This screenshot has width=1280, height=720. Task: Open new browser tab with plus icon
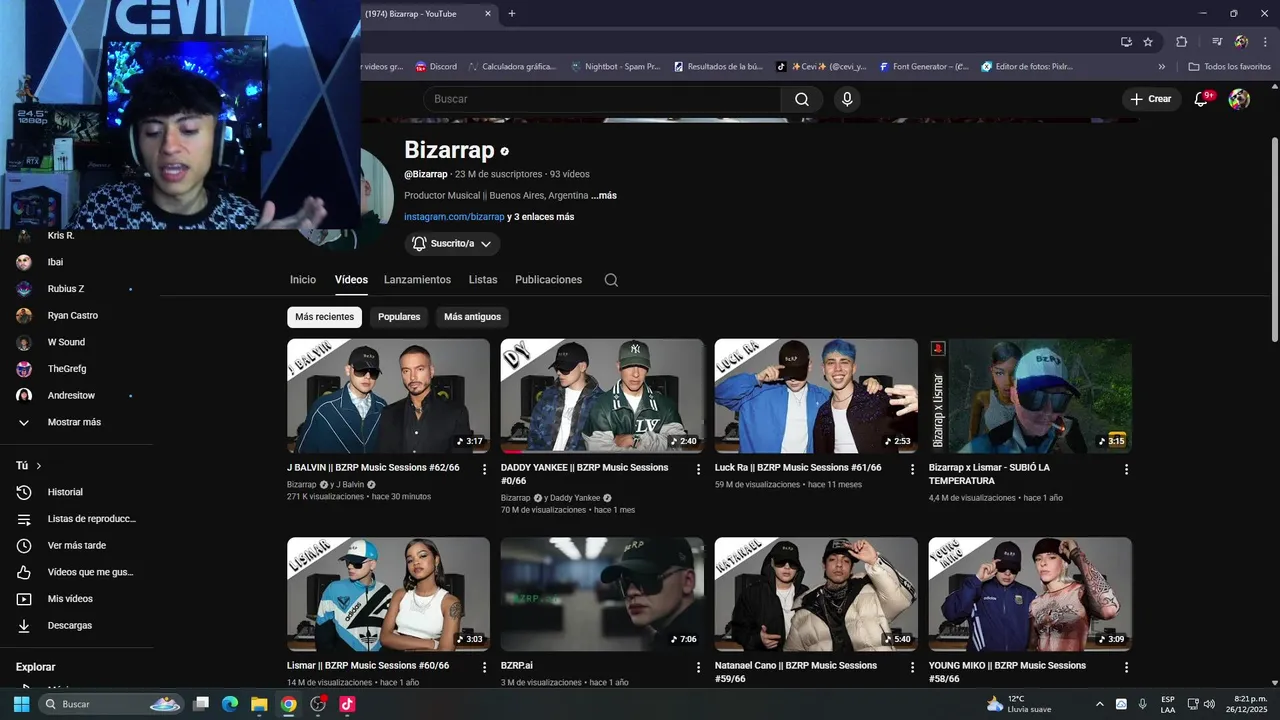pos(512,13)
